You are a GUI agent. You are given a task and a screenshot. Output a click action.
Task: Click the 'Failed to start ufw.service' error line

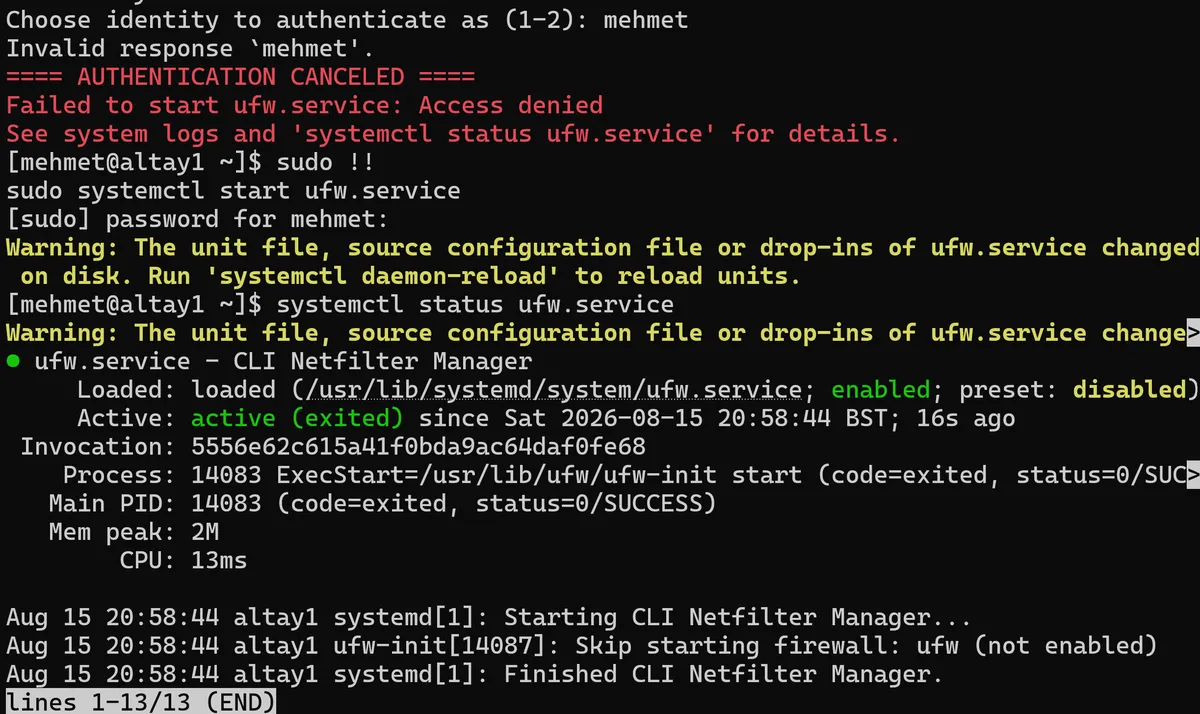(x=304, y=105)
